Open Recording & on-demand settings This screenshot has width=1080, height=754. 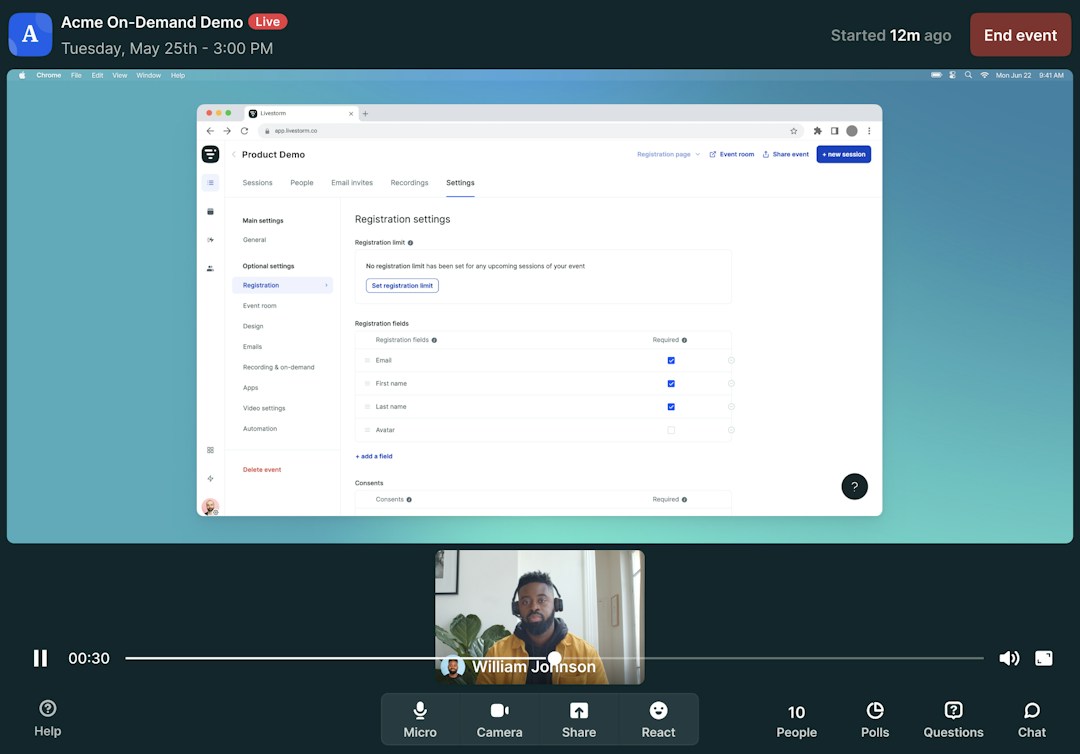click(x=278, y=368)
